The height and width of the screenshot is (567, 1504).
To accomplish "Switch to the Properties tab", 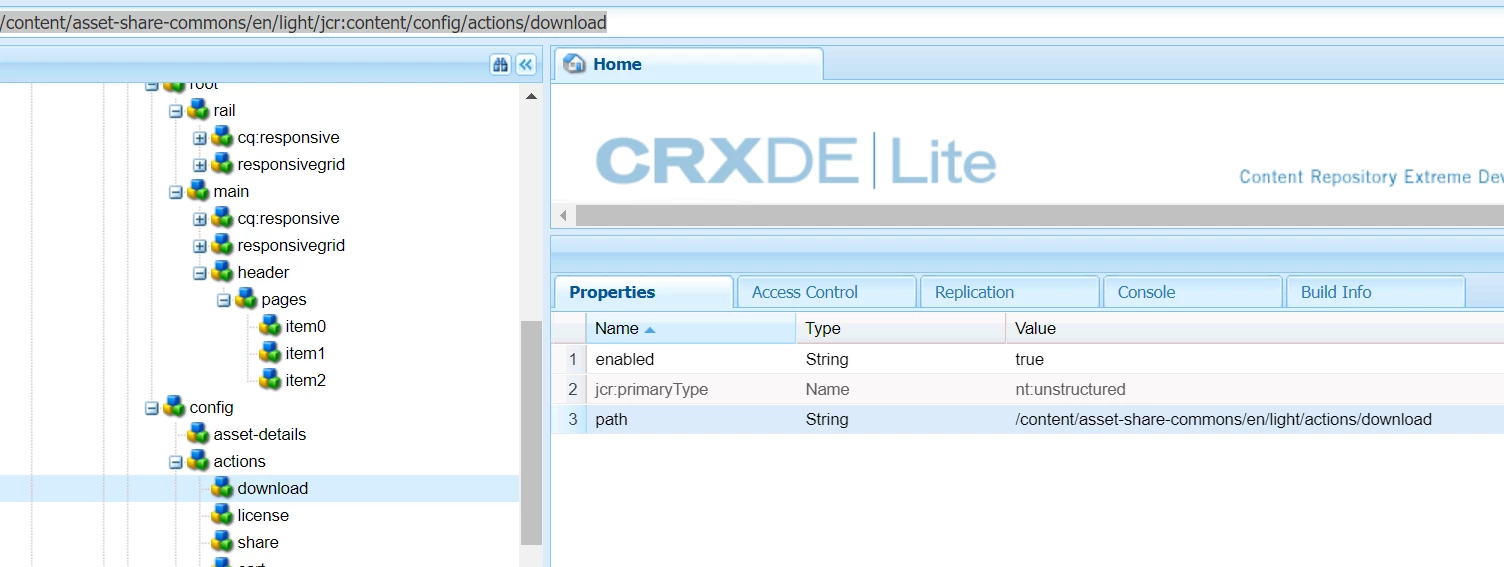I will (x=643, y=292).
